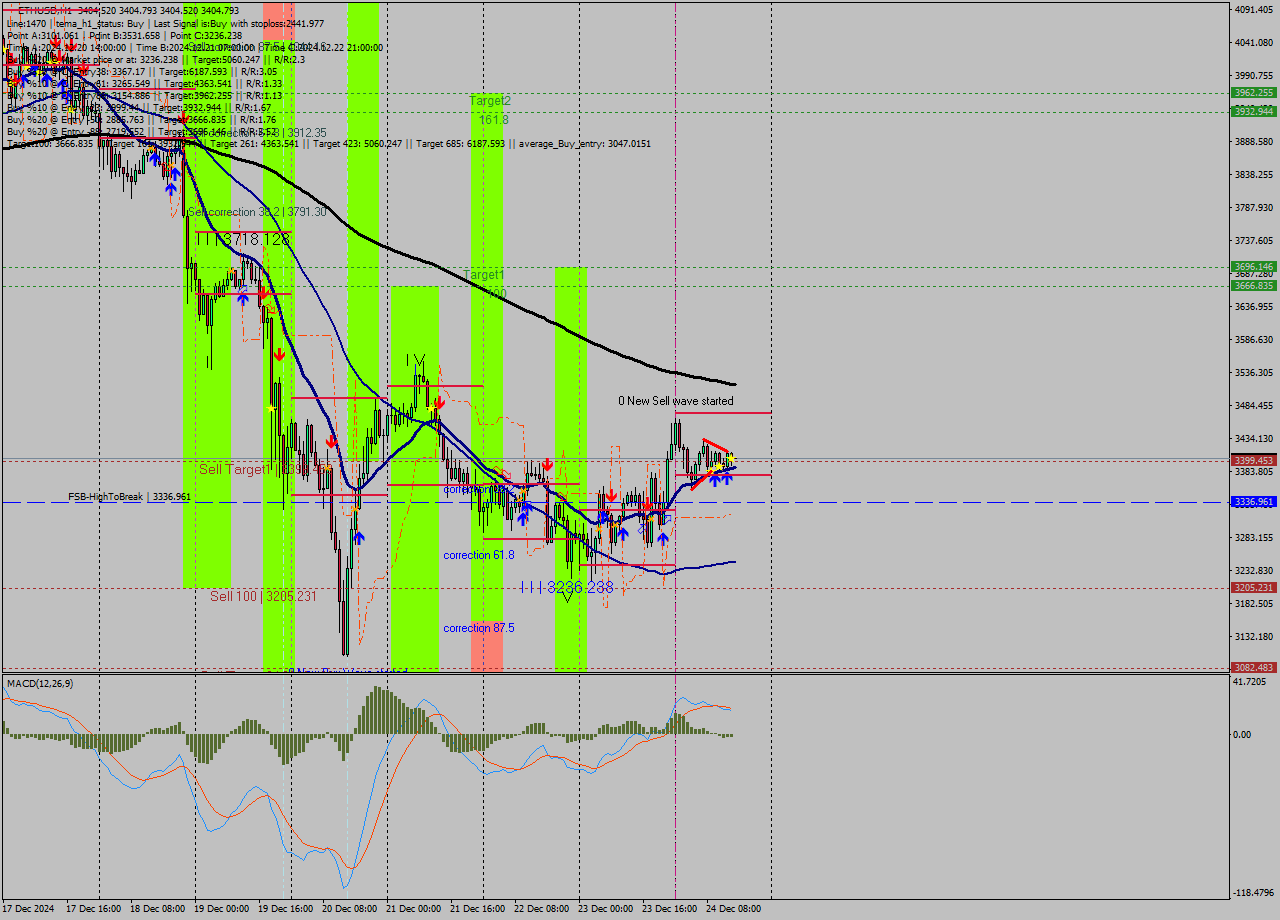1280x920 pixels.
Task: Click the -118.4796 MACD scale value
Action: (x=1256, y=893)
